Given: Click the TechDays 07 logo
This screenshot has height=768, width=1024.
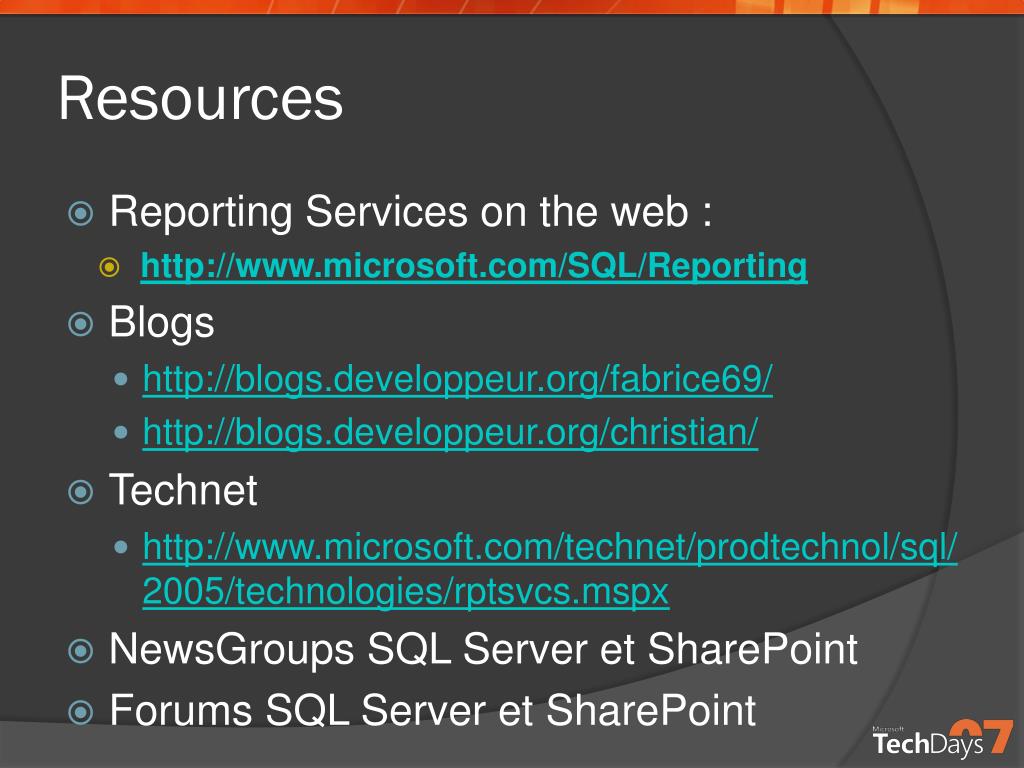Looking at the screenshot, I should tap(942, 738).
